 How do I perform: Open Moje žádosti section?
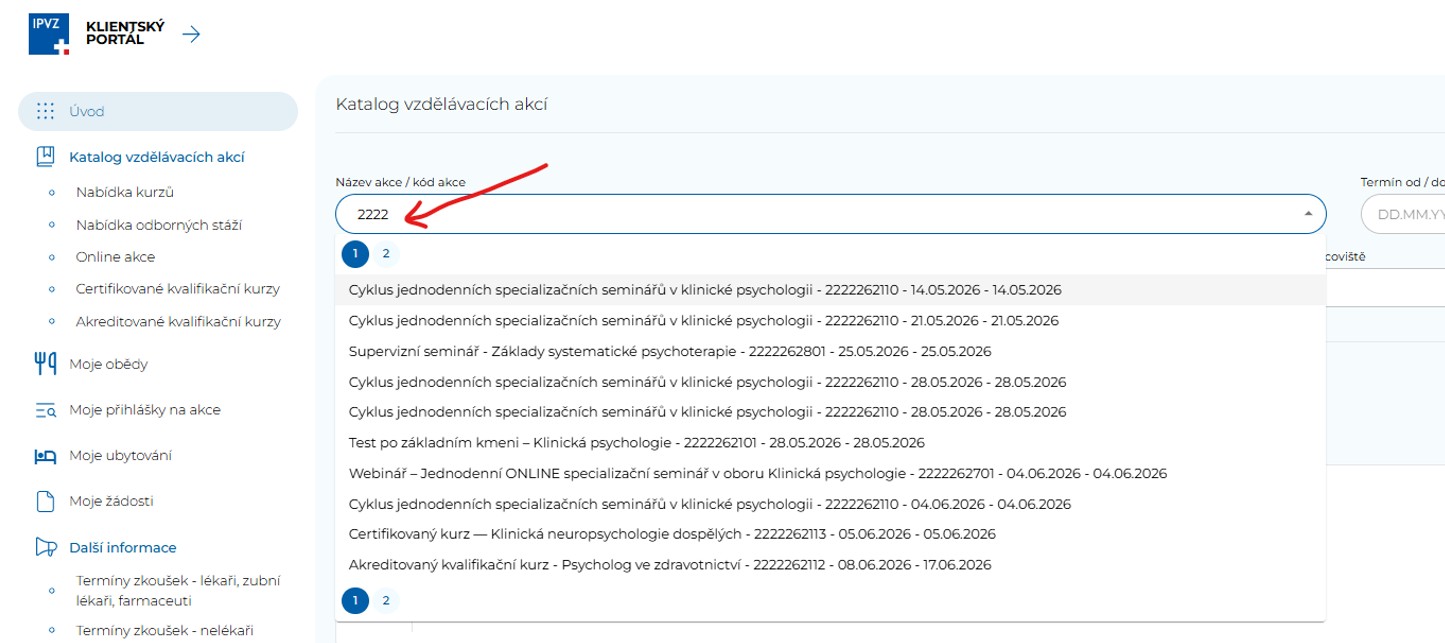pyautogui.click(x=111, y=501)
